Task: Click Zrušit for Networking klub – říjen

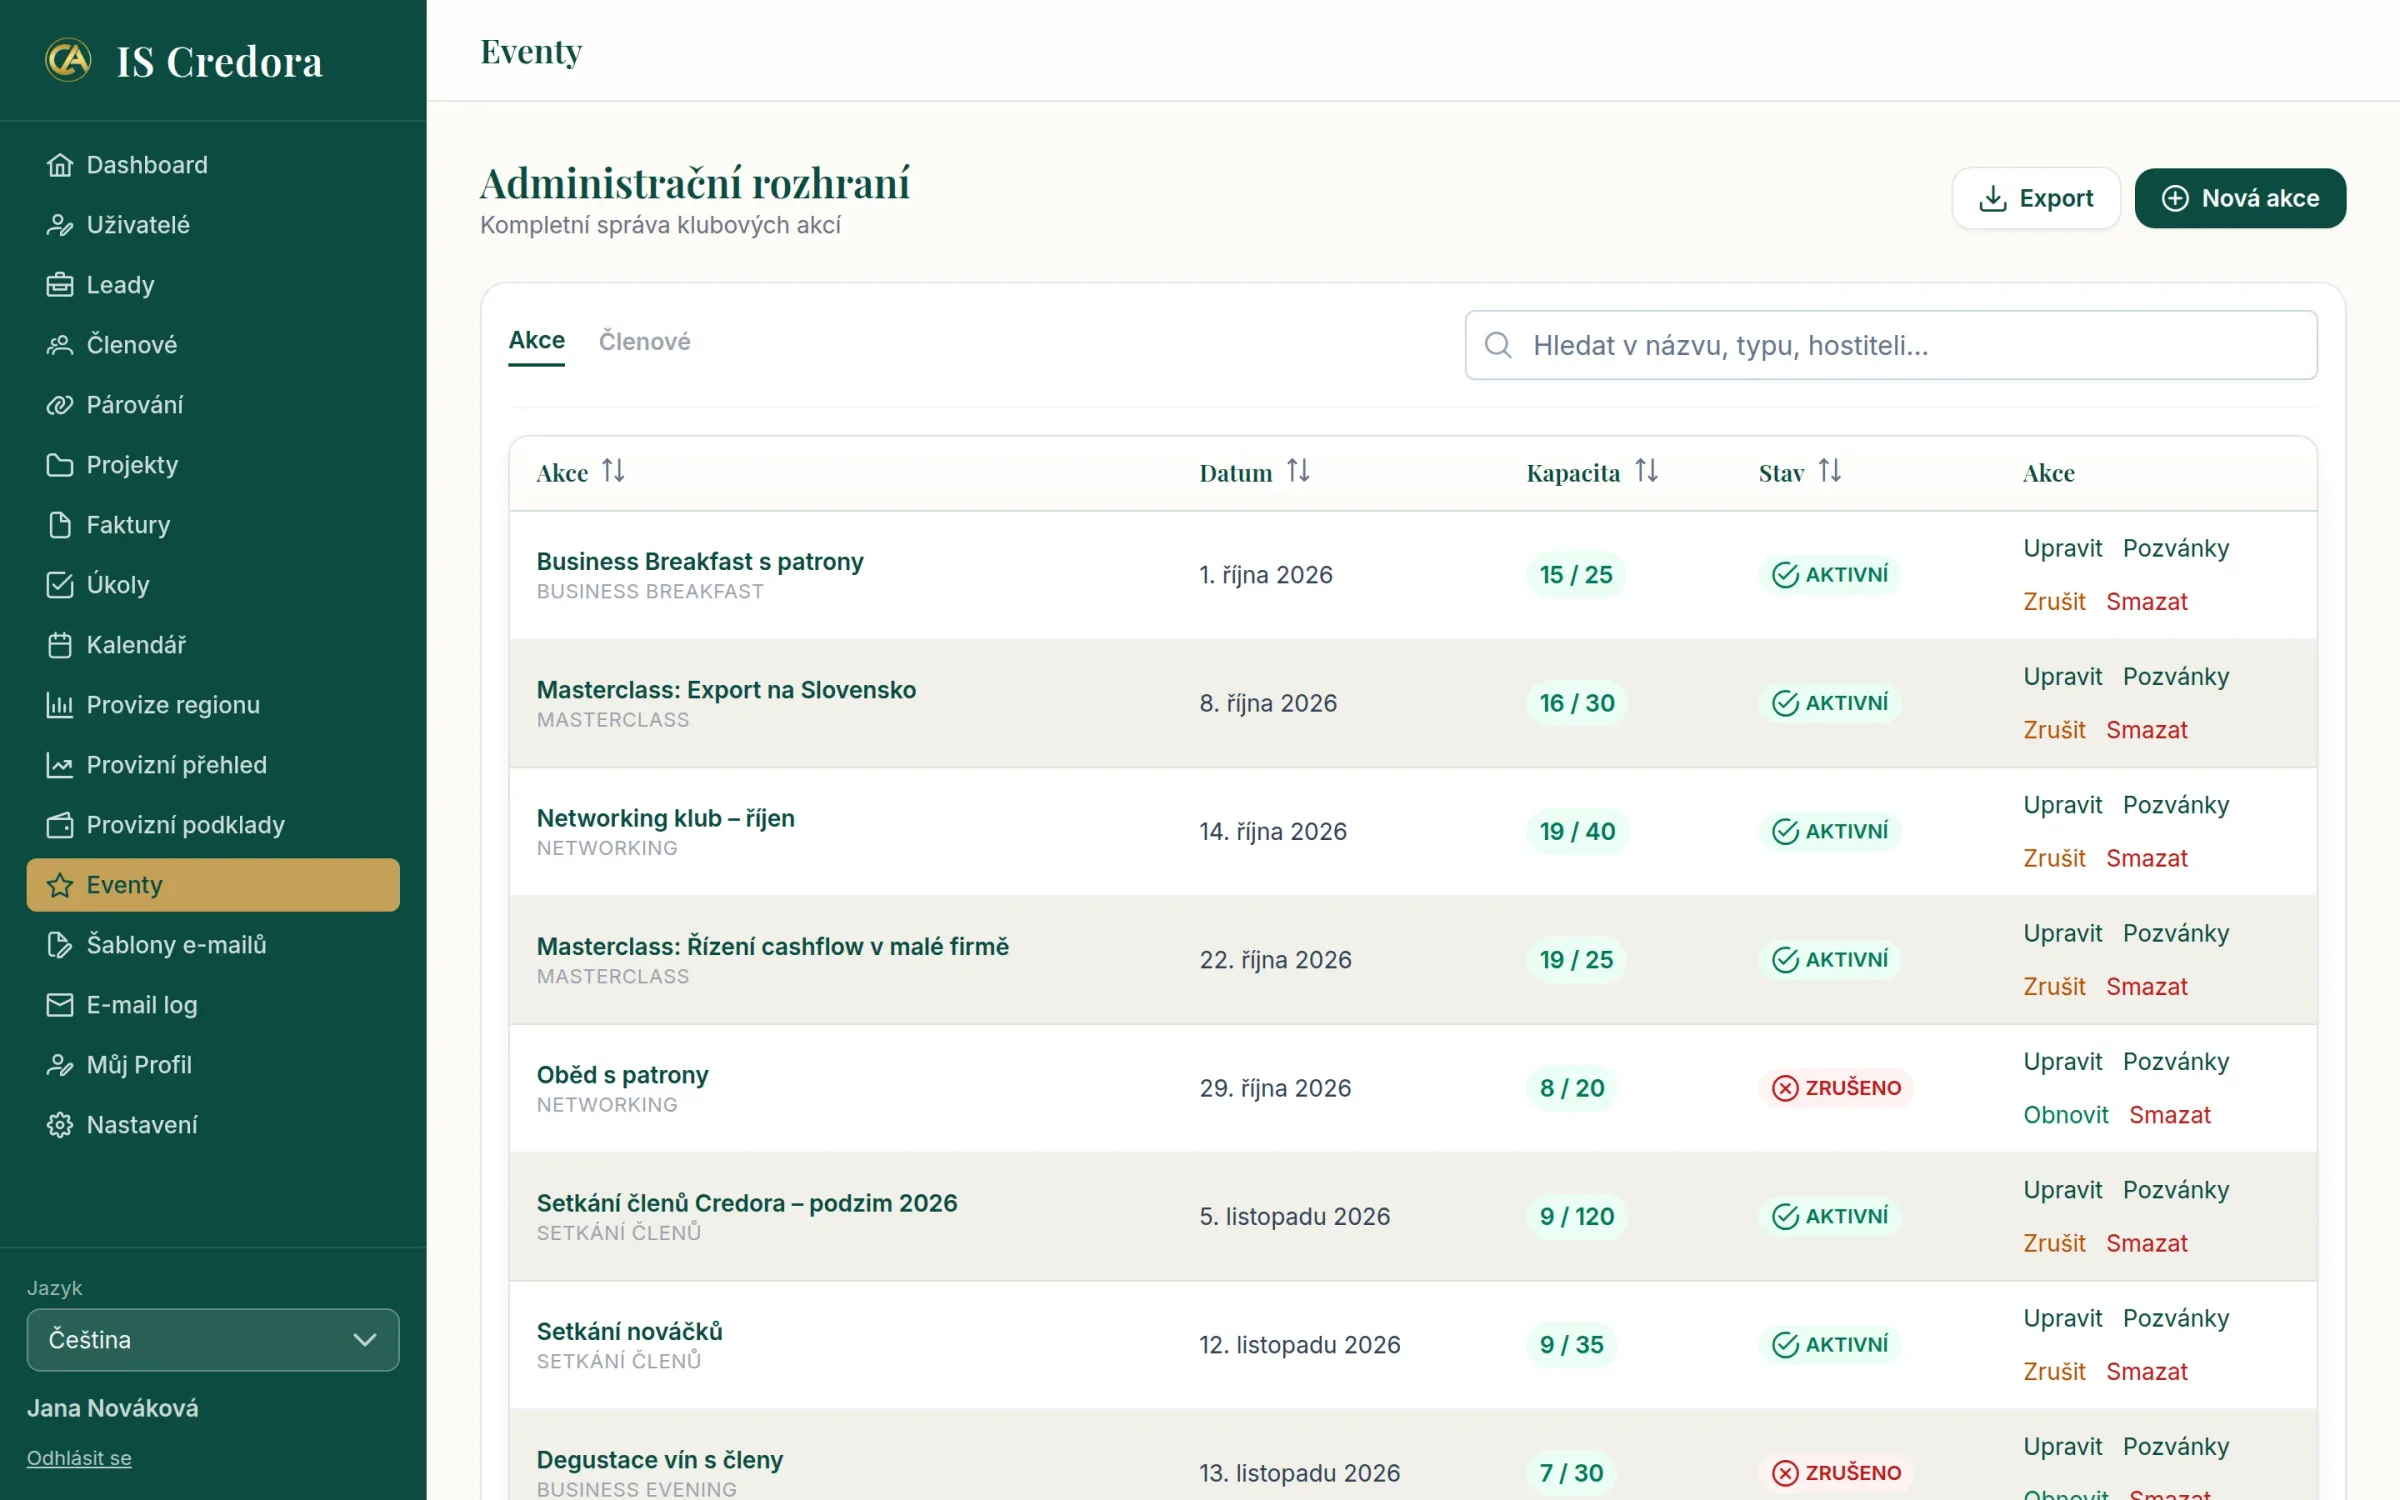Action: pyautogui.click(x=2054, y=858)
